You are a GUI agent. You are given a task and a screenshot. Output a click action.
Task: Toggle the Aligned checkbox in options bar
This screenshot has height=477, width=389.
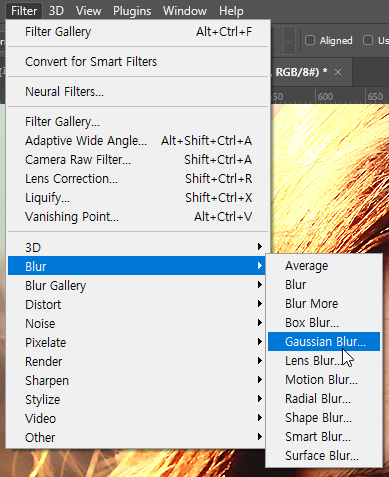tap(310, 40)
